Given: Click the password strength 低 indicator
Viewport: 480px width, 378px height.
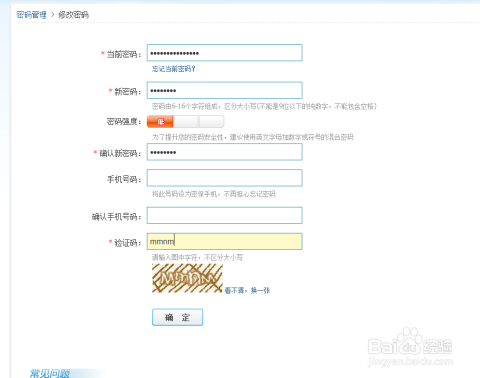Looking at the screenshot, I should [x=160, y=122].
